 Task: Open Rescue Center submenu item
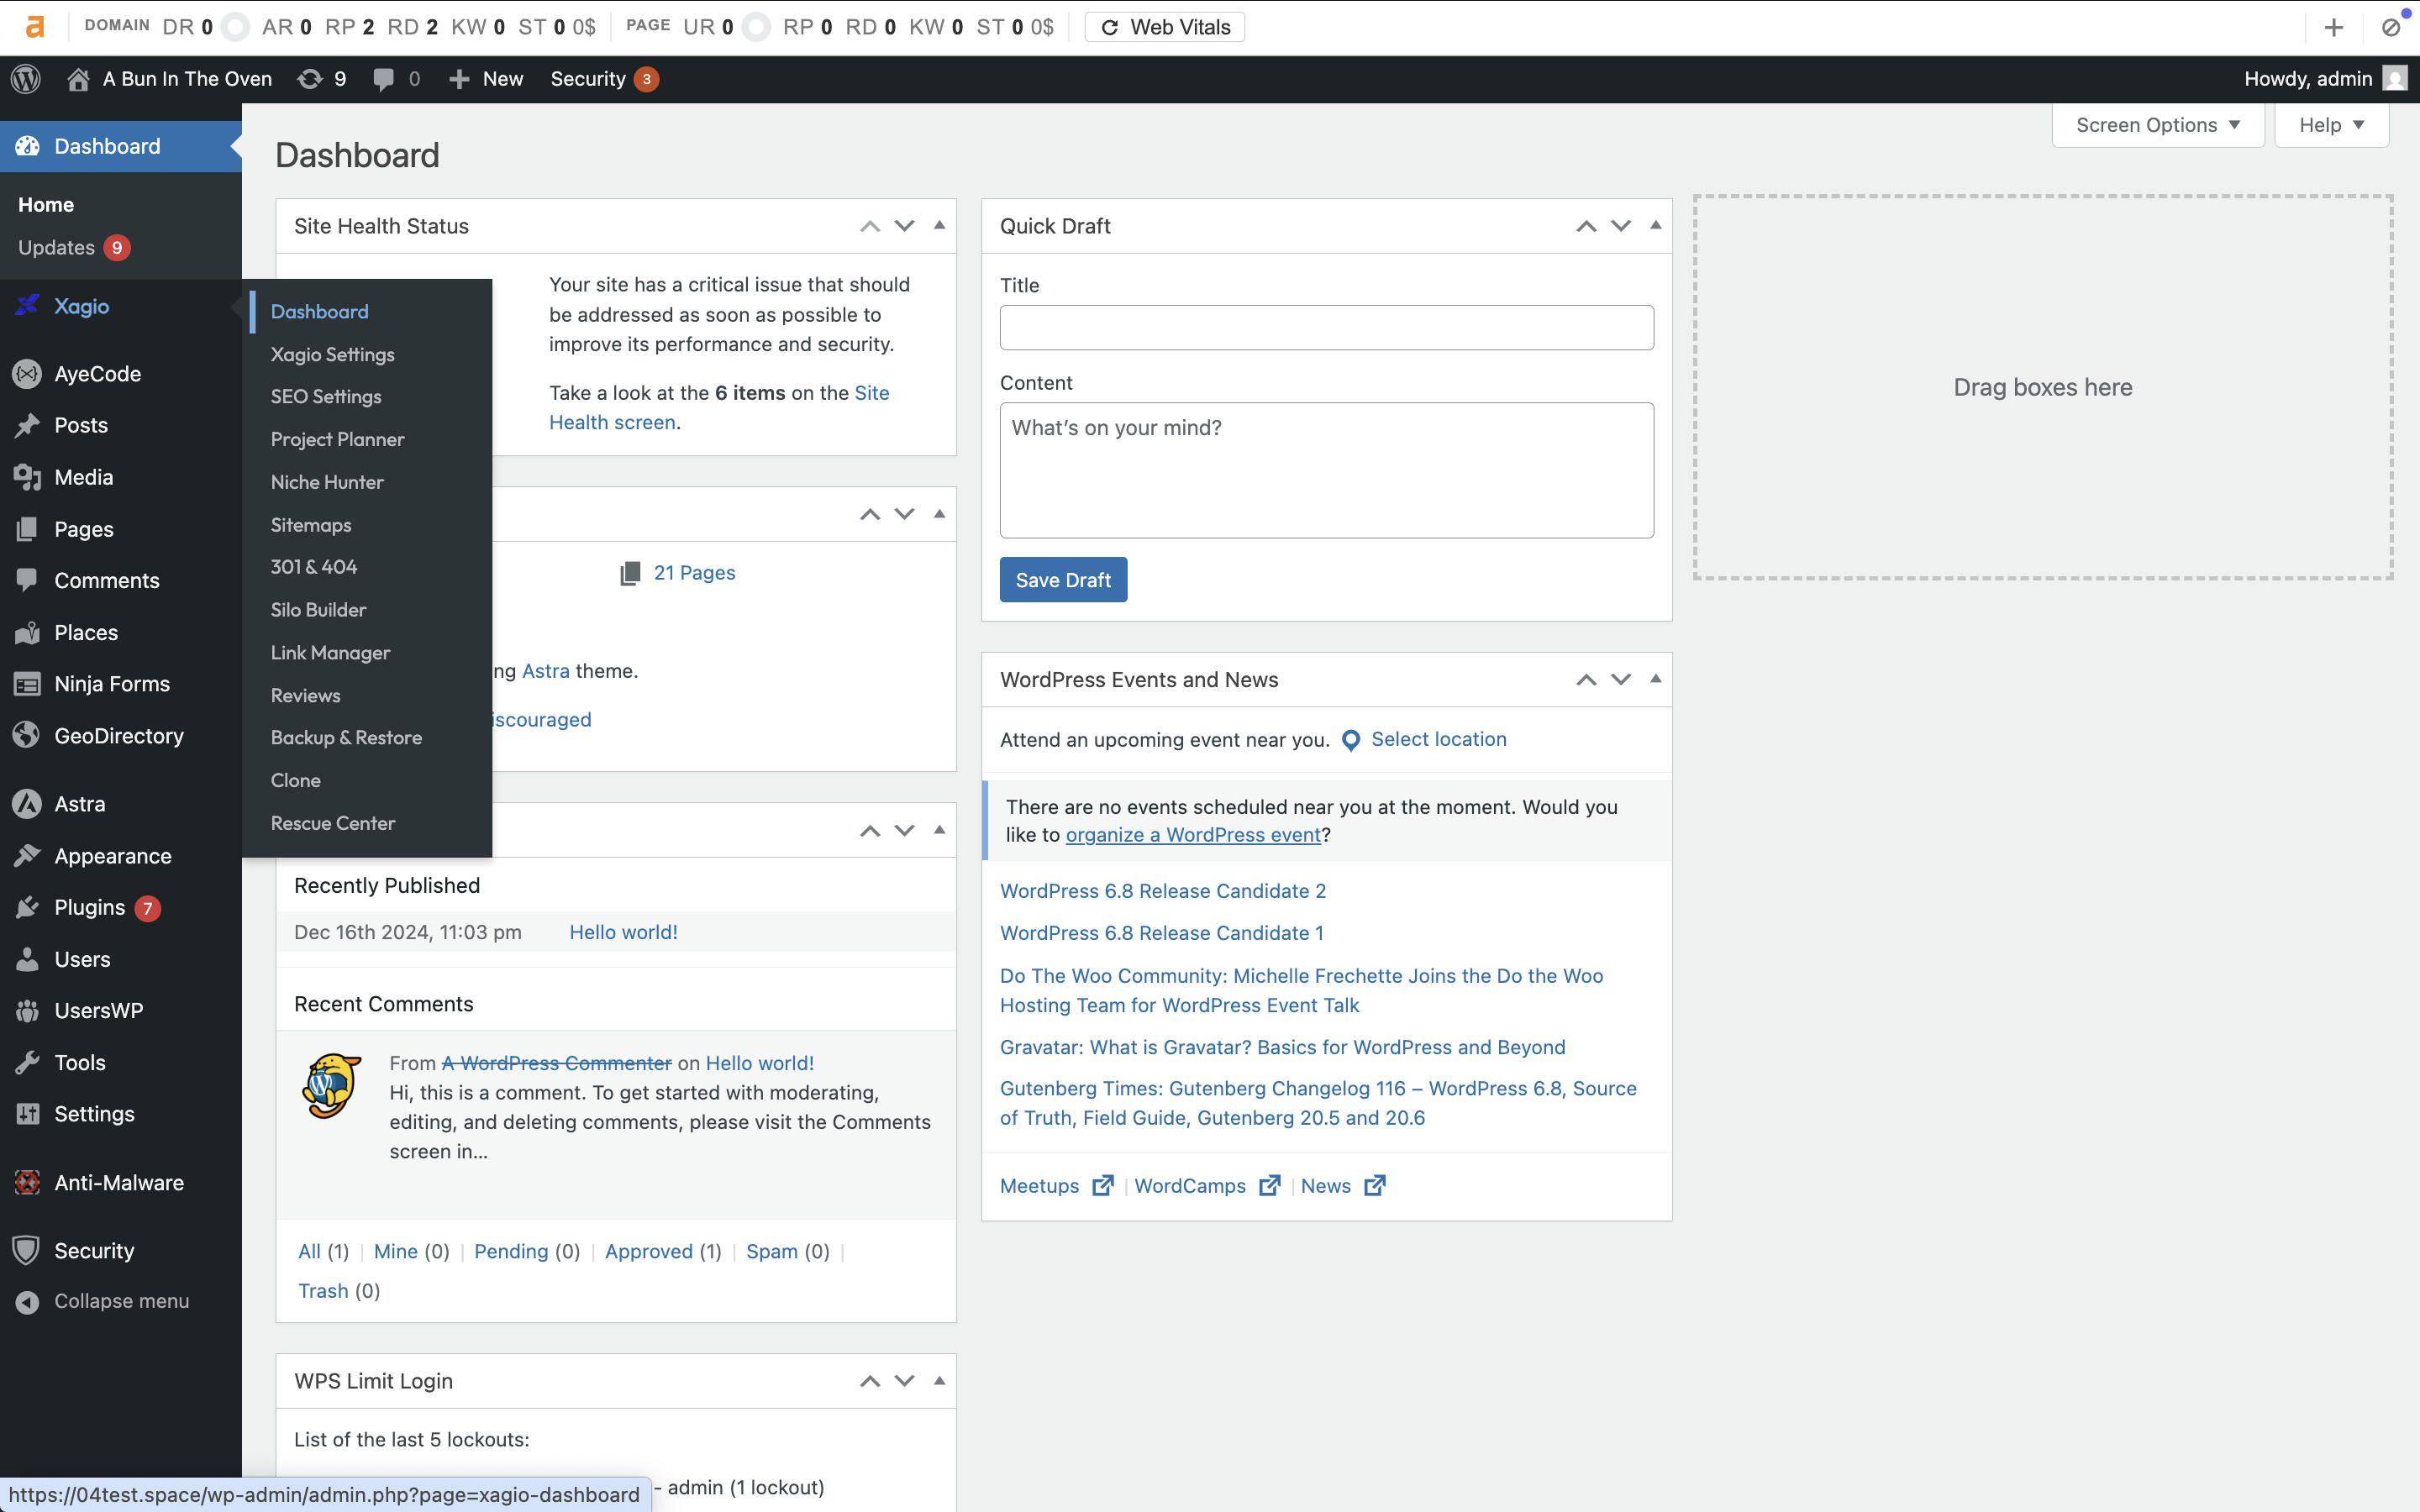[x=333, y=823]
